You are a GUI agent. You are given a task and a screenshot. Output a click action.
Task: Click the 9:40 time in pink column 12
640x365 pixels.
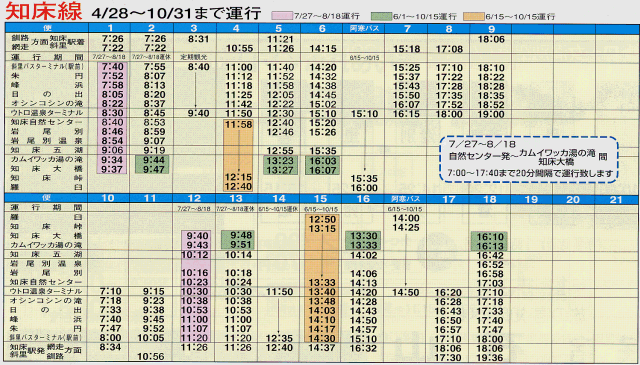click(196, 236)
